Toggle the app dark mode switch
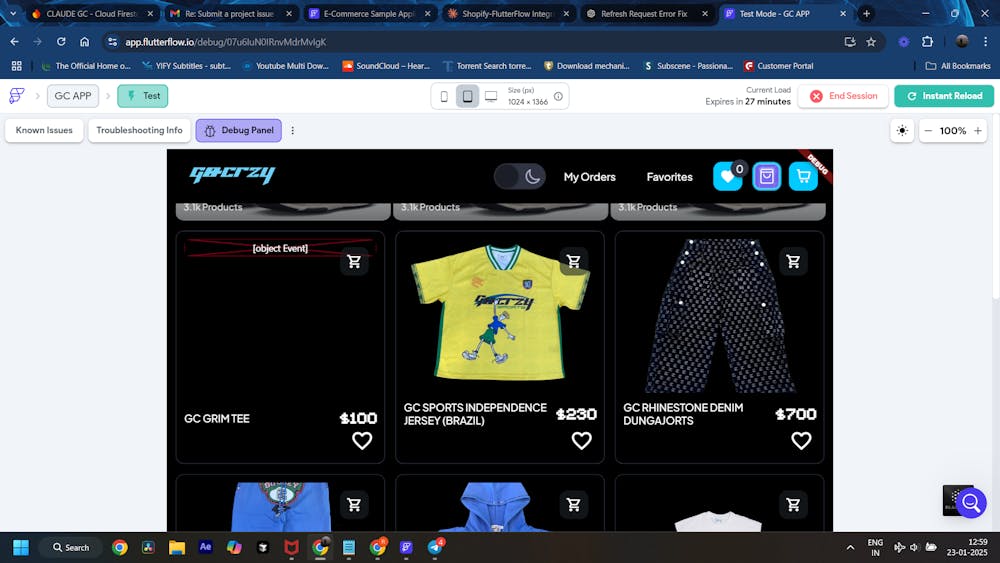 [520, 177]
